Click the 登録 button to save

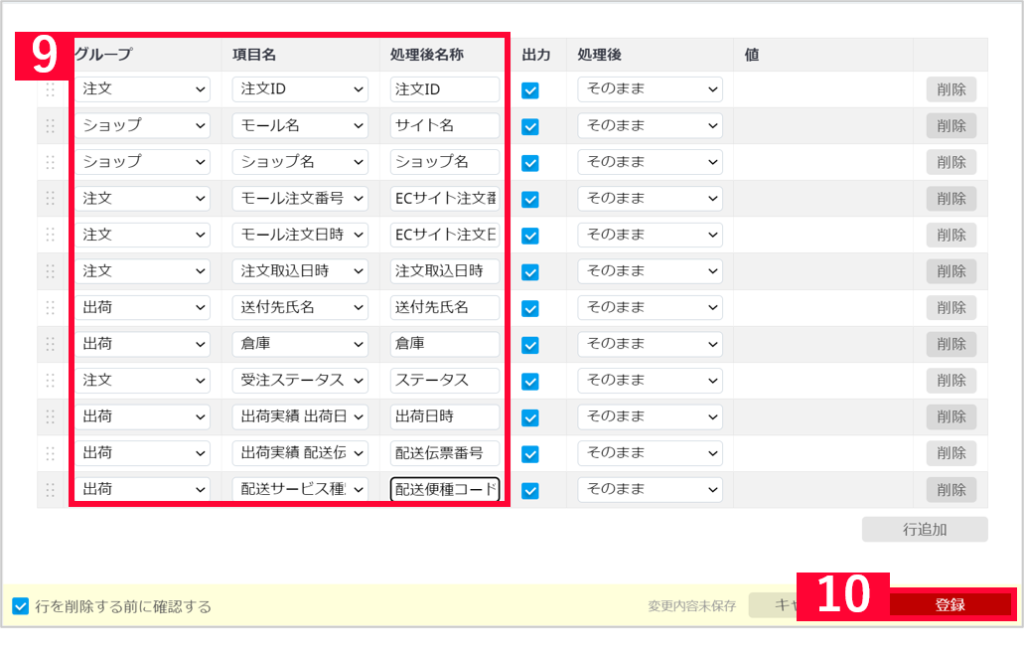pos(951,604)
